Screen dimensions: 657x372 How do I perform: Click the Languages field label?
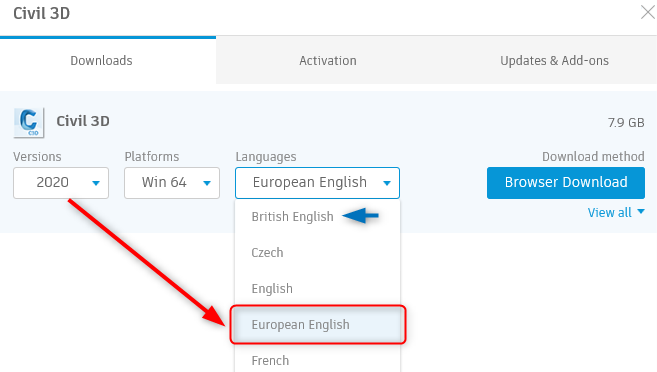click(266, 157)
